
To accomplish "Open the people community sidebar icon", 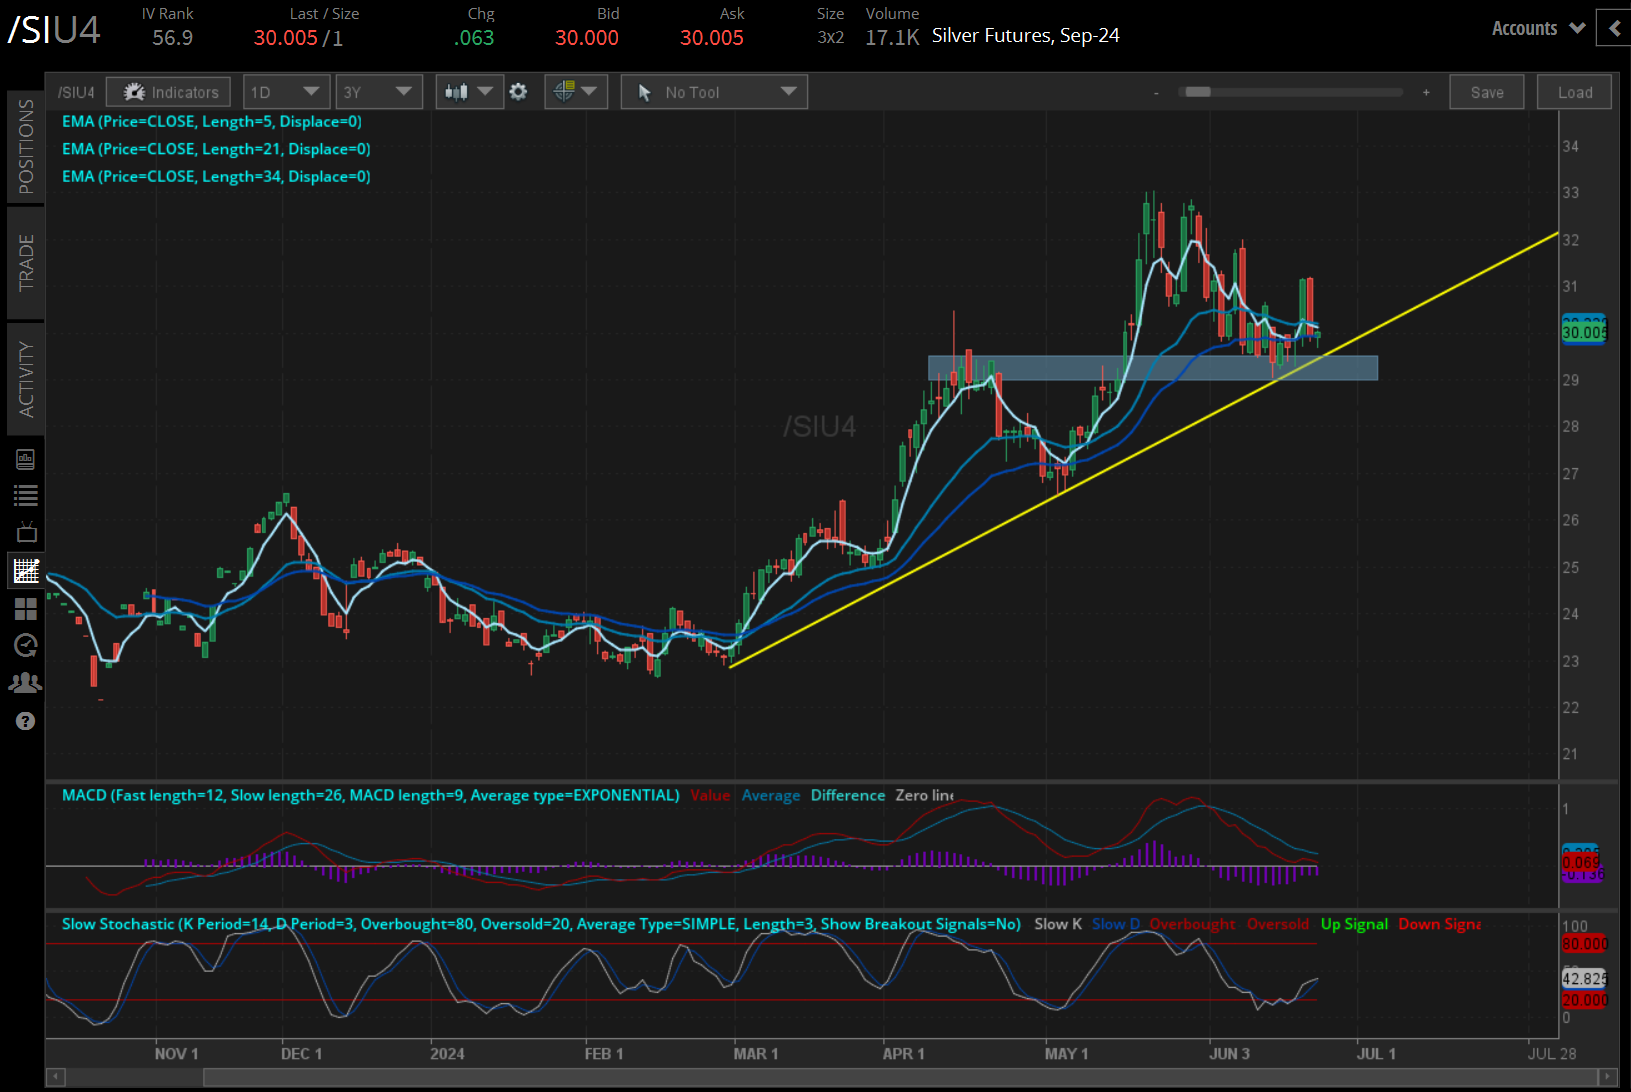I will (26, 683).
